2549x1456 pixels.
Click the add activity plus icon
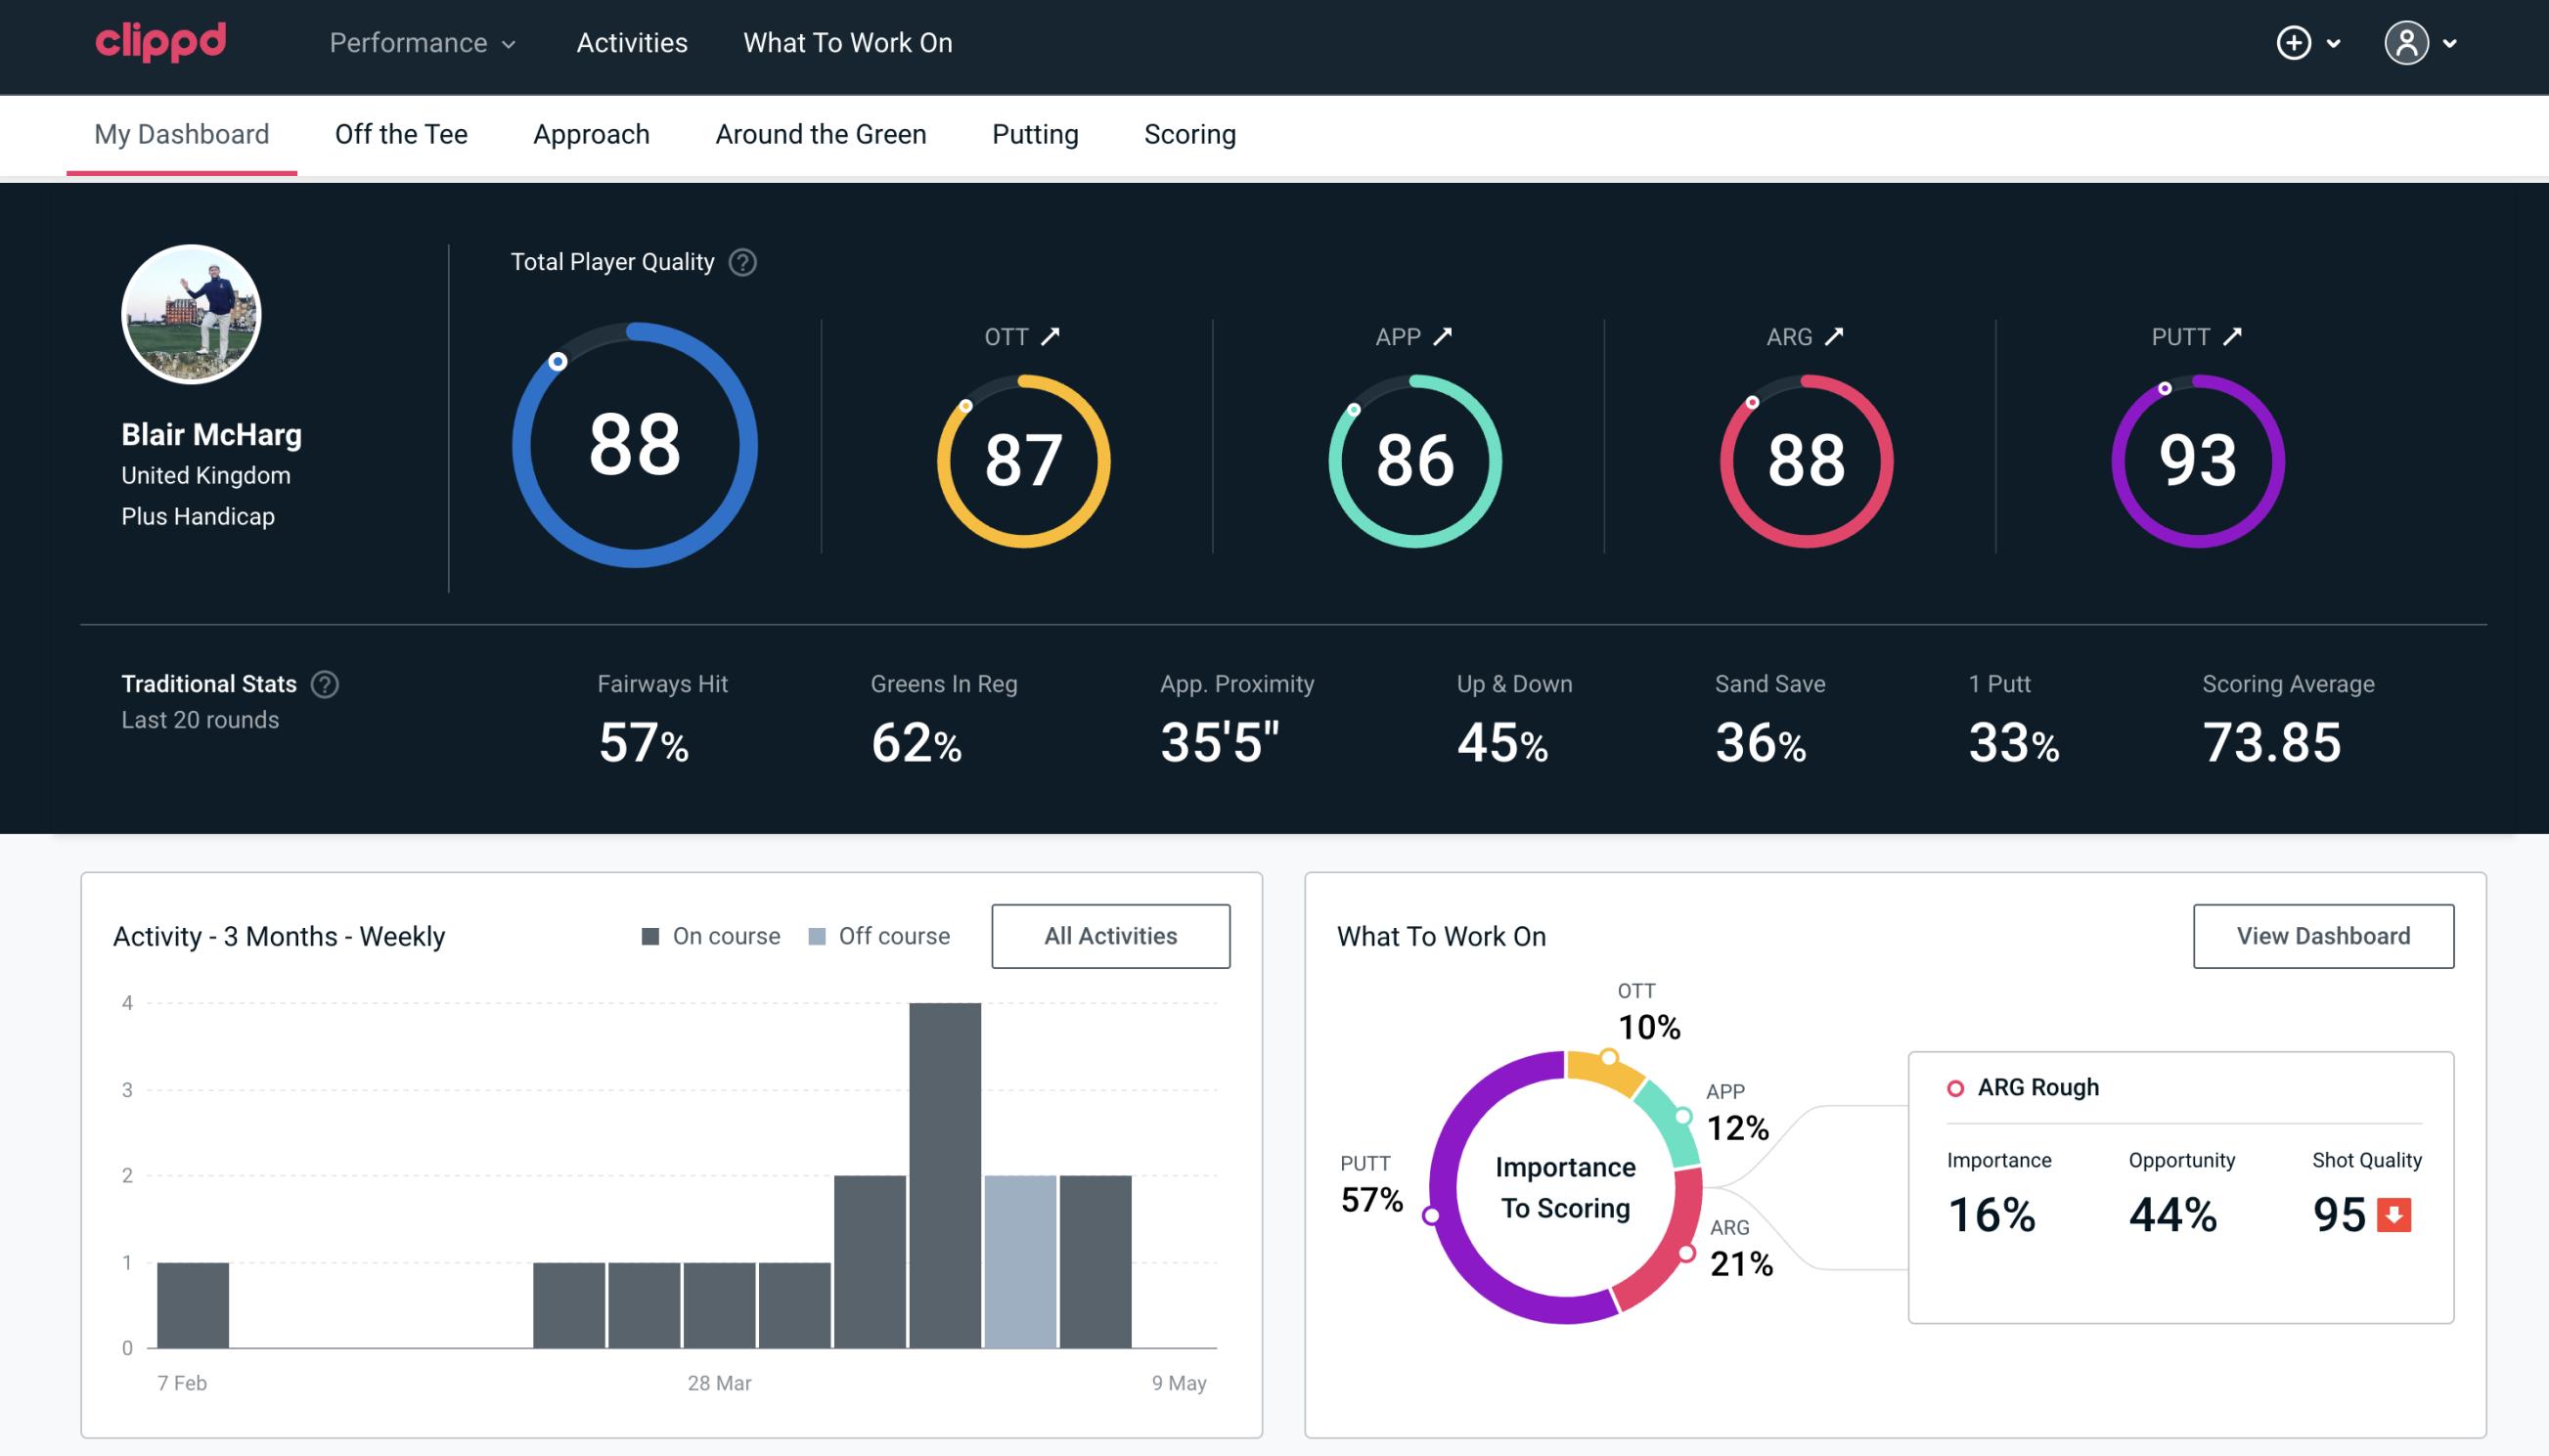[x=2294, y=44]
